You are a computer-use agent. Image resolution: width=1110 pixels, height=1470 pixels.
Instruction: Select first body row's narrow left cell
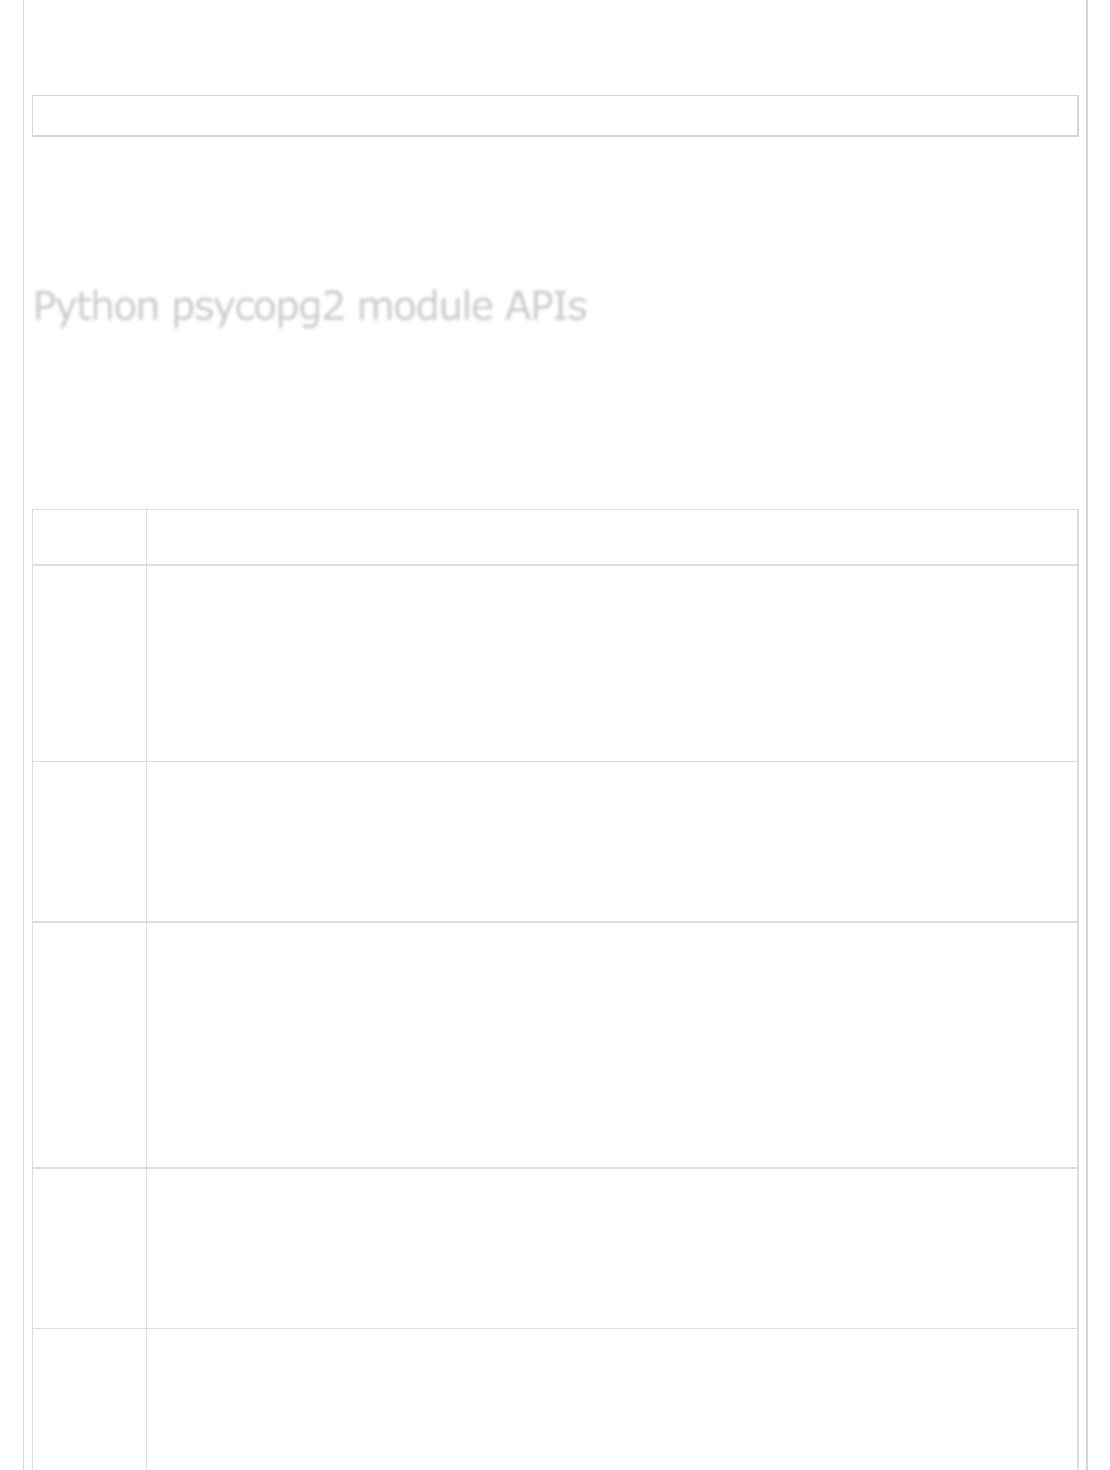point(89,663)
